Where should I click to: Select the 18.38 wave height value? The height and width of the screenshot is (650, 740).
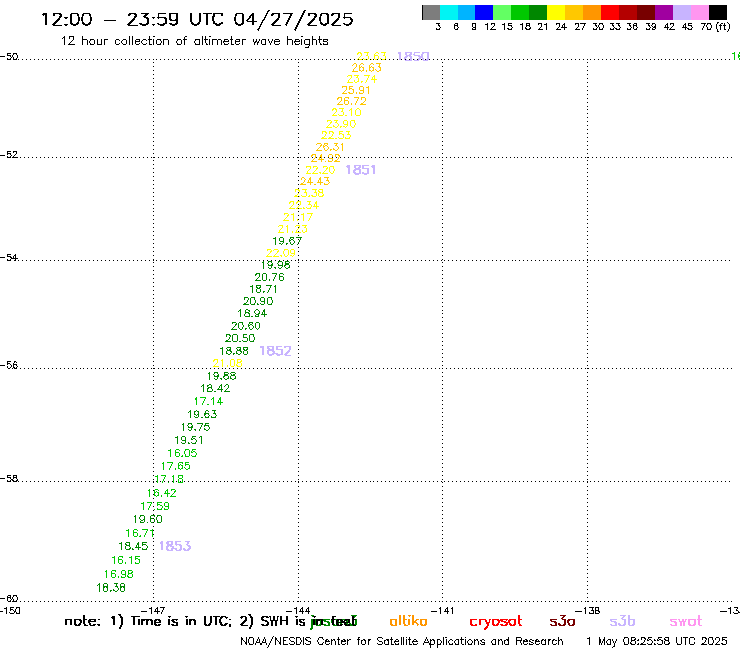111,588
